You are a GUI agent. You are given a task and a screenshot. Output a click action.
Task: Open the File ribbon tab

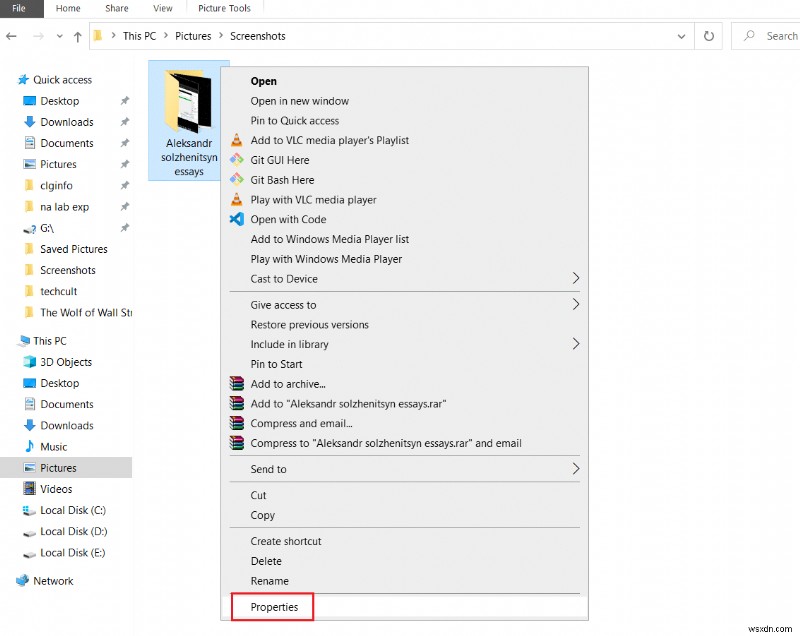[19, 8]
